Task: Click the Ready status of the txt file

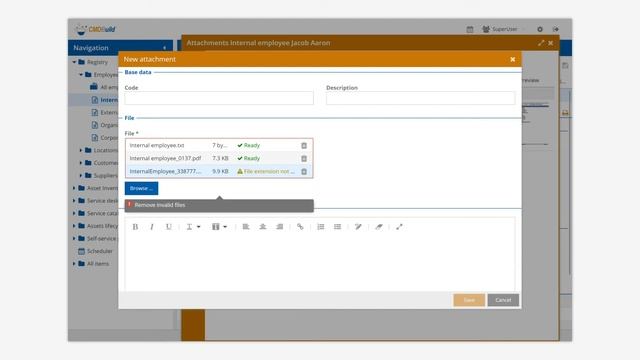Action: click(x=249, y=146)
